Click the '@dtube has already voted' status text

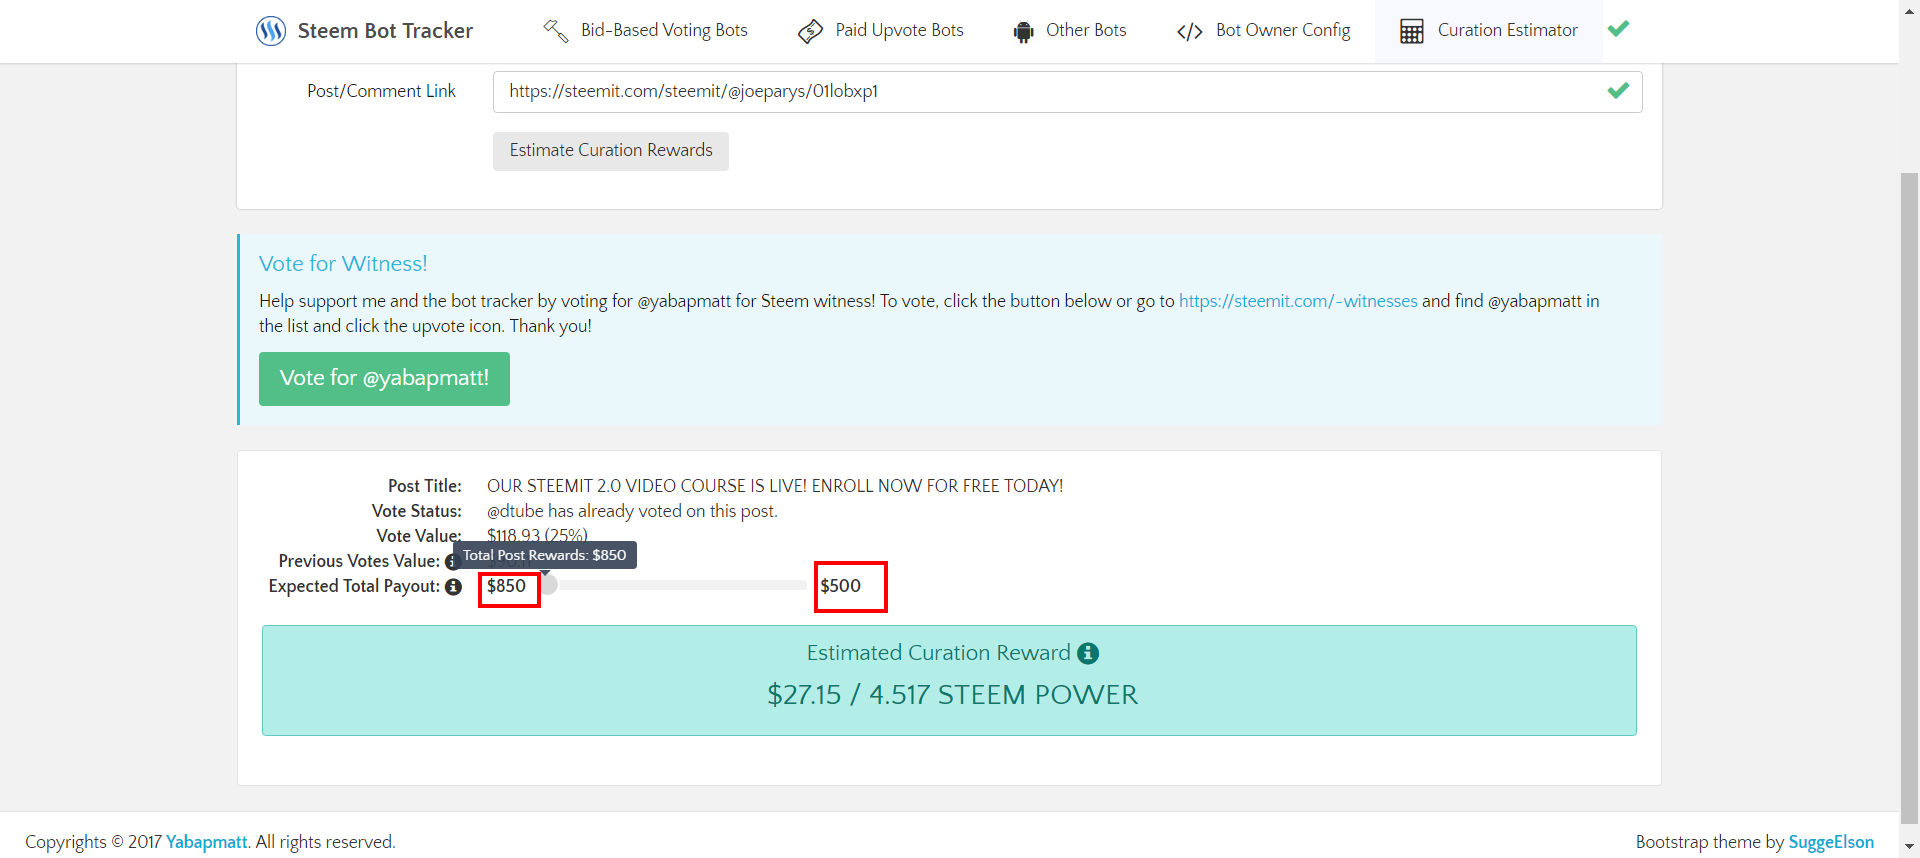coord(632,511)
